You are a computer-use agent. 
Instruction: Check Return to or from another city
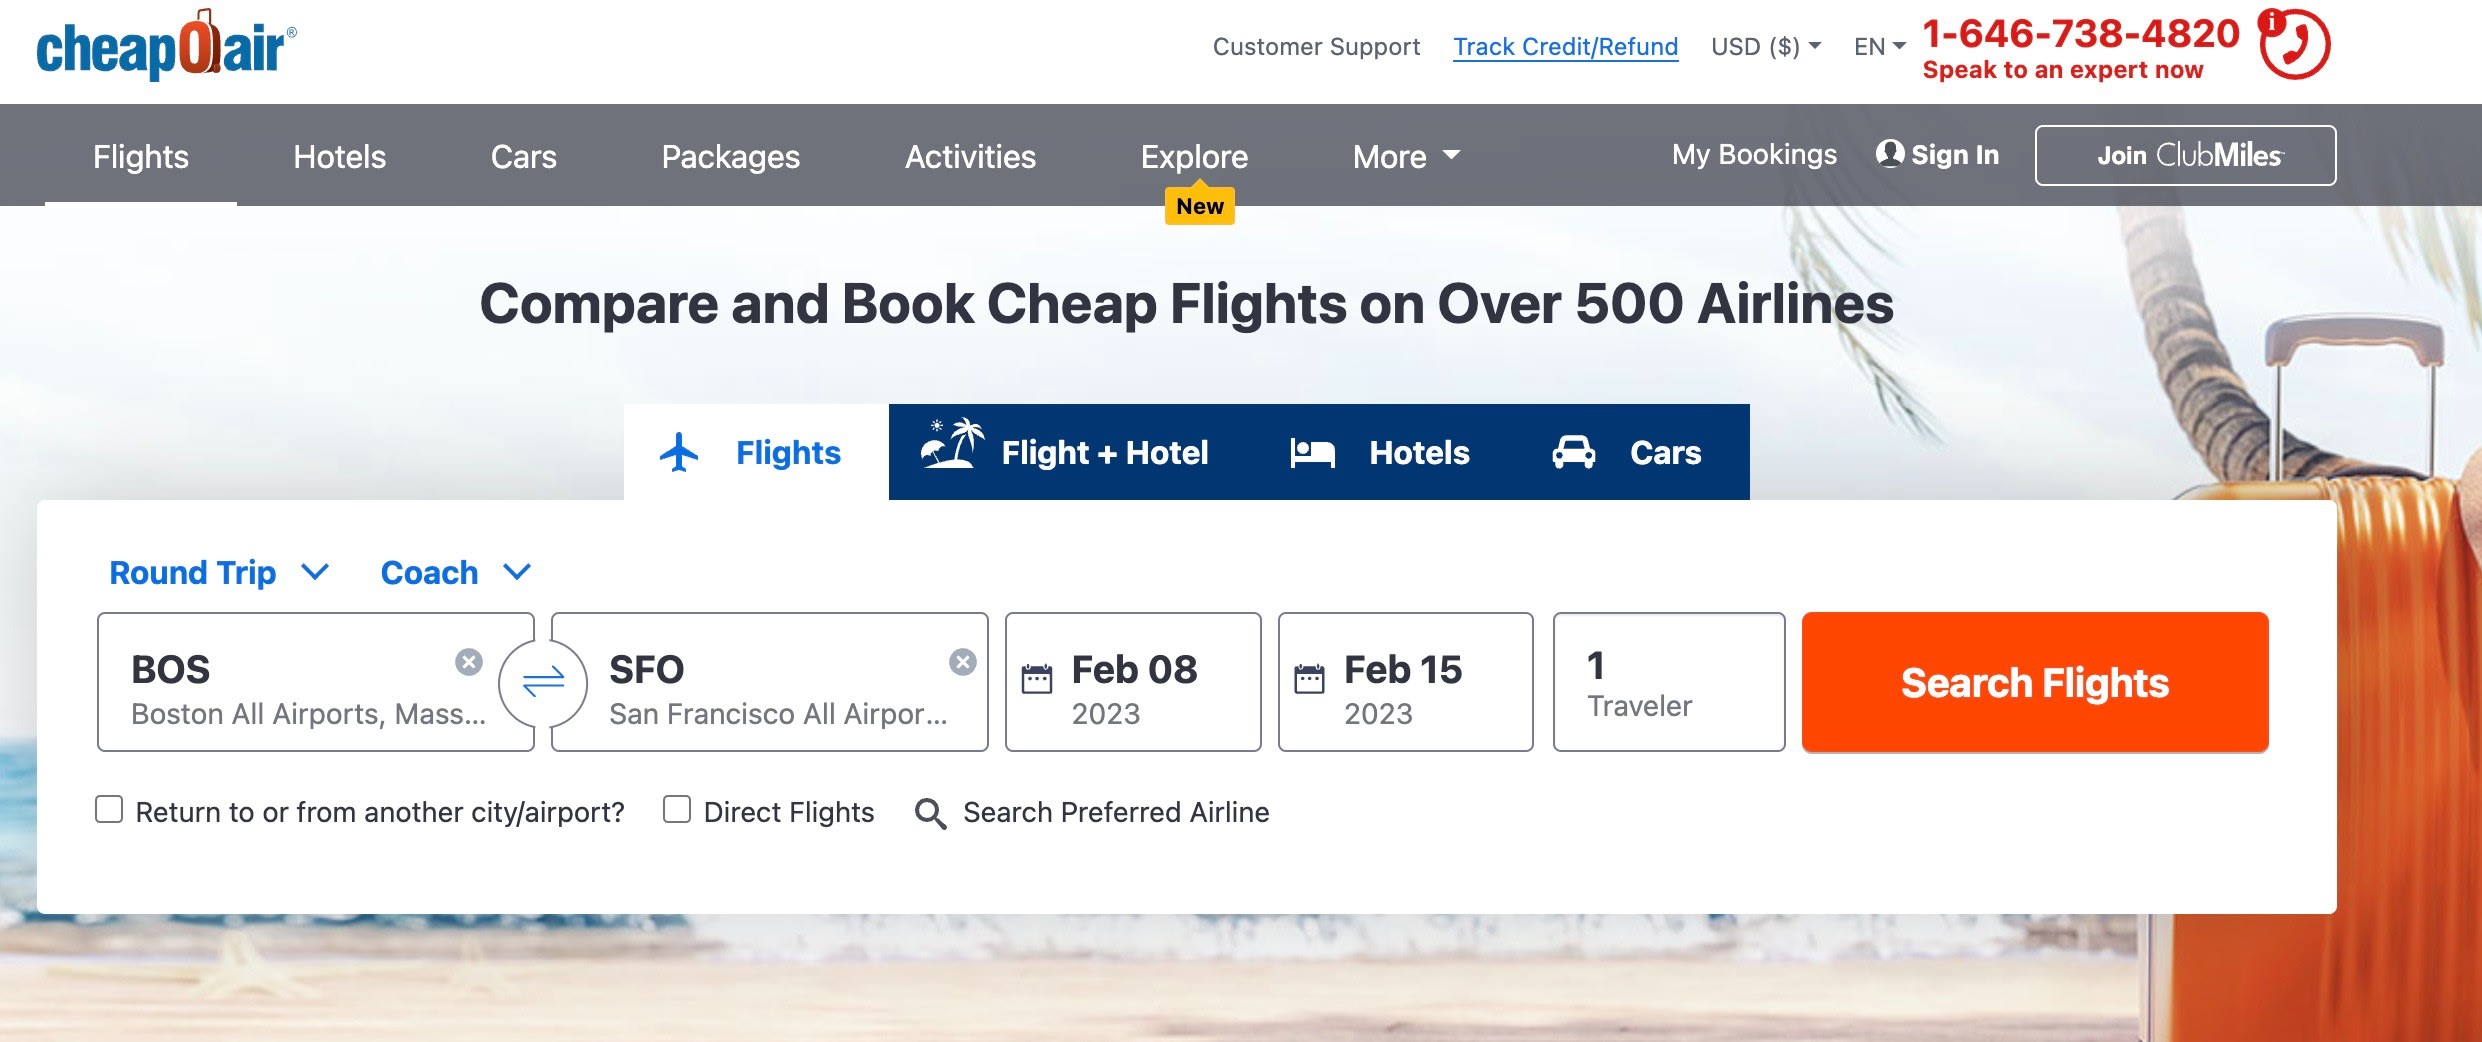(109, 810)
